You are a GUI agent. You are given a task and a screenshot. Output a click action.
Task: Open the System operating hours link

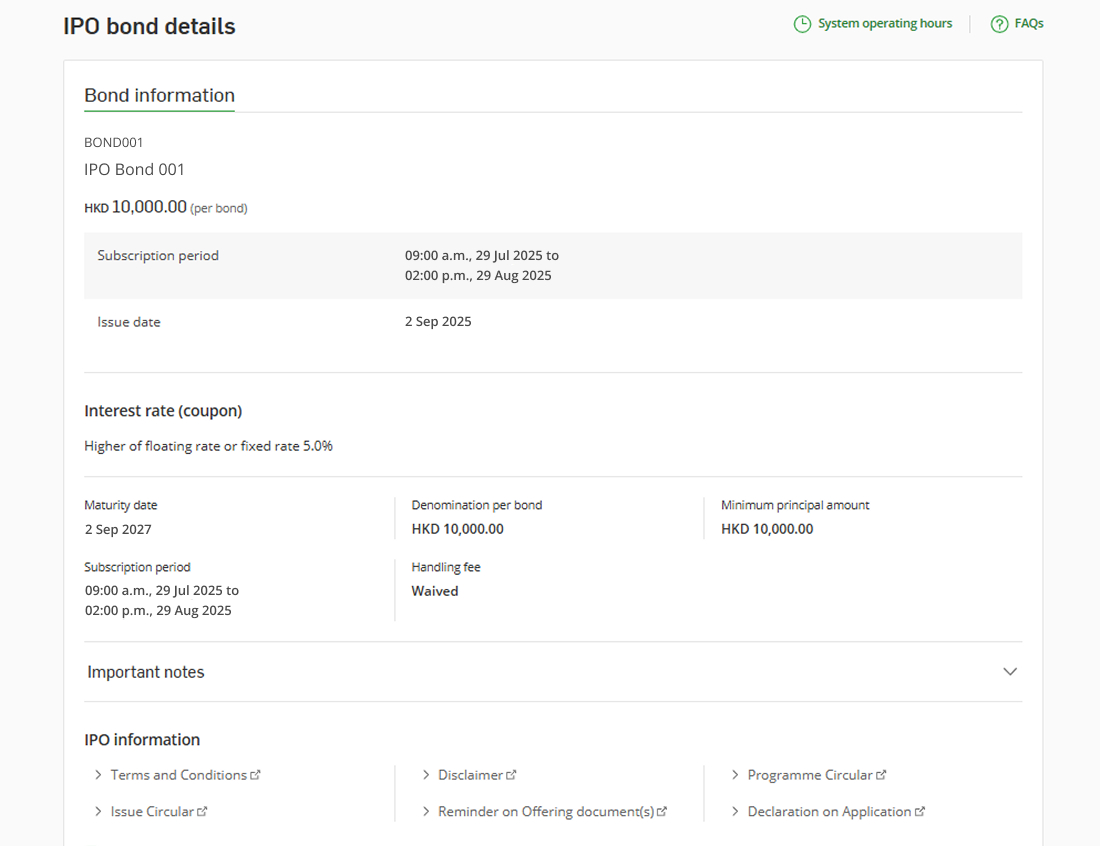(884, 24)
